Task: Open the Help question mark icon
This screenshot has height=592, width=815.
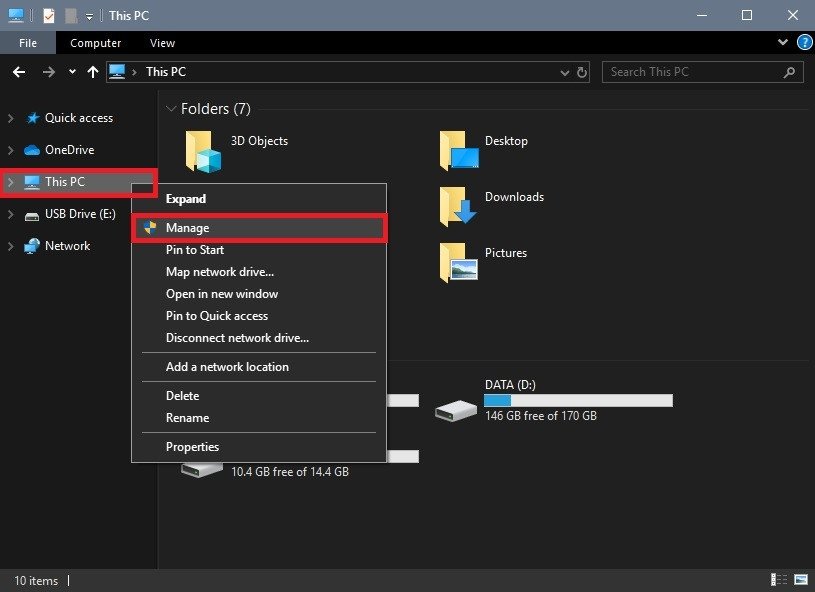Action: pyautogui.click(x=803, y=42)
